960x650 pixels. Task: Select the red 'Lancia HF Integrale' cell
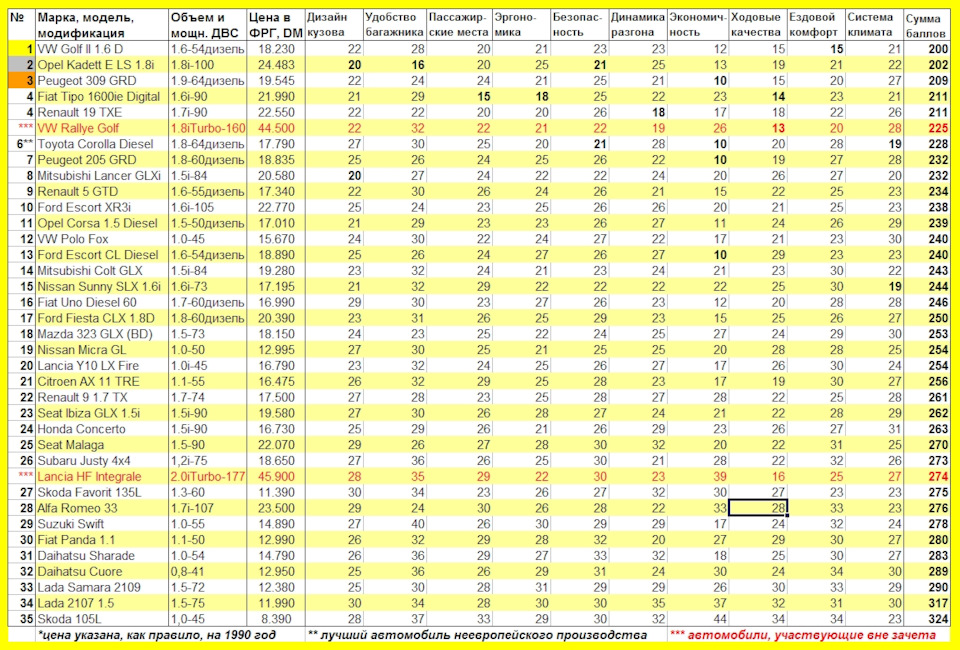click(102, 477)
